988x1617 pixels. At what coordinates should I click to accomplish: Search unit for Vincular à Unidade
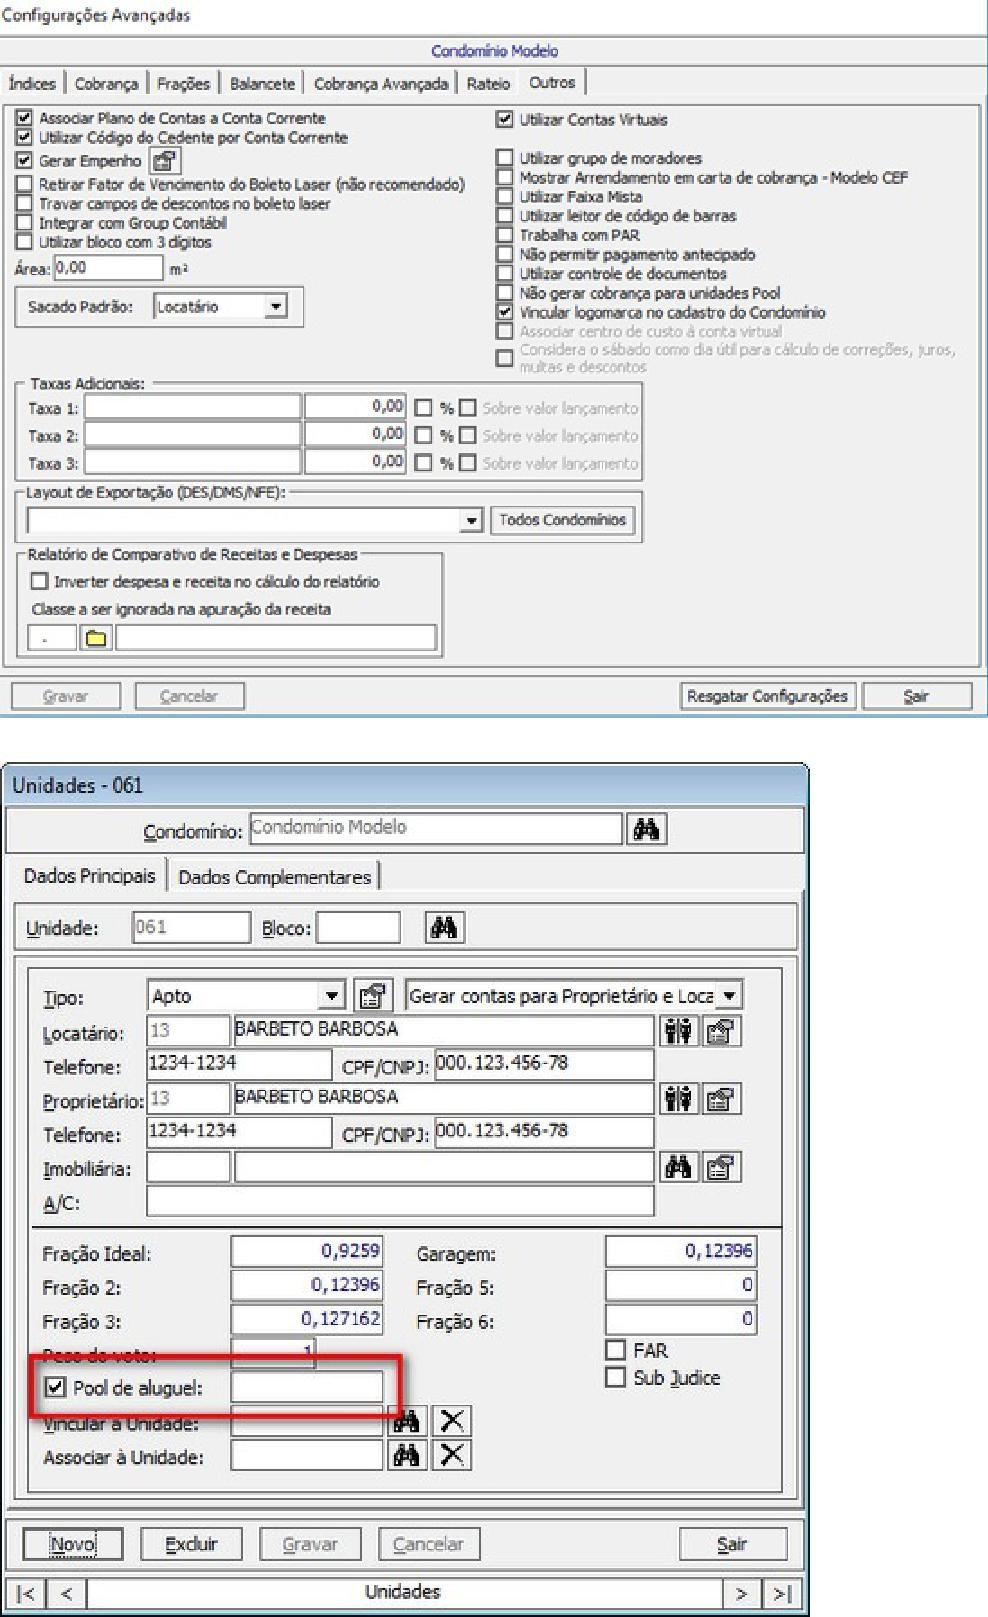[407, 1421]
